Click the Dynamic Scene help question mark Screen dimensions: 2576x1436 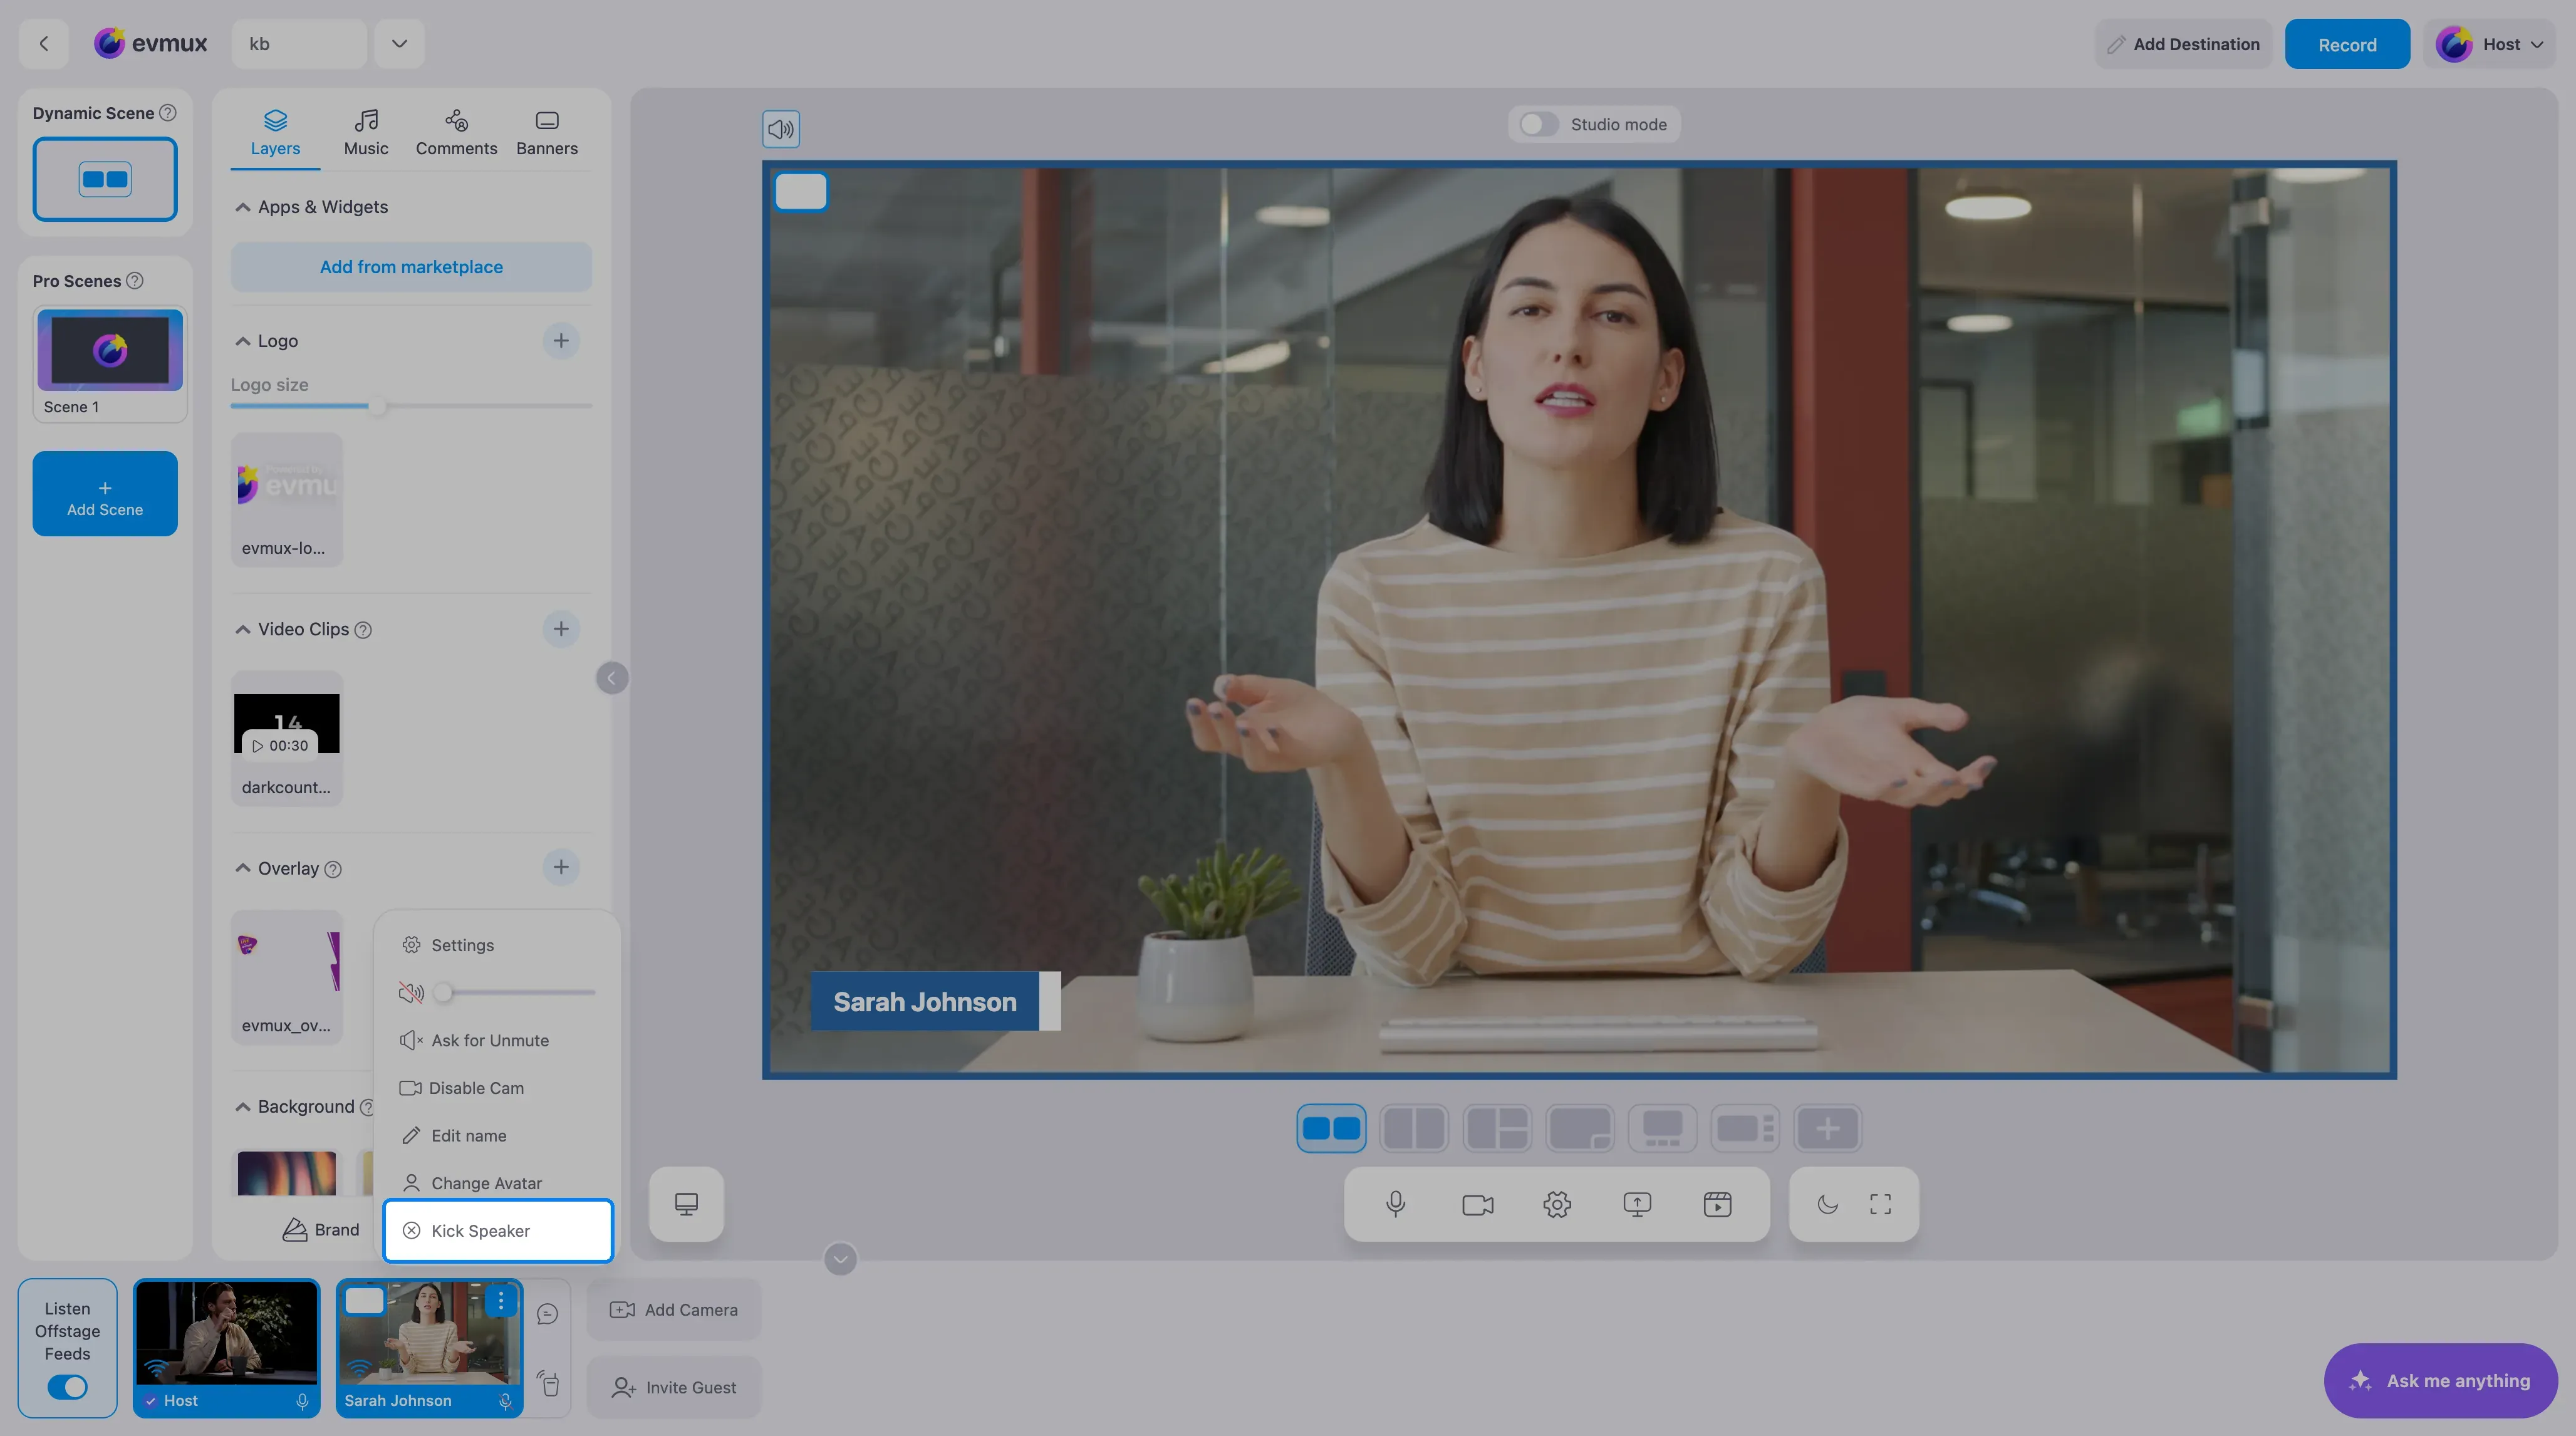[168, 113]
